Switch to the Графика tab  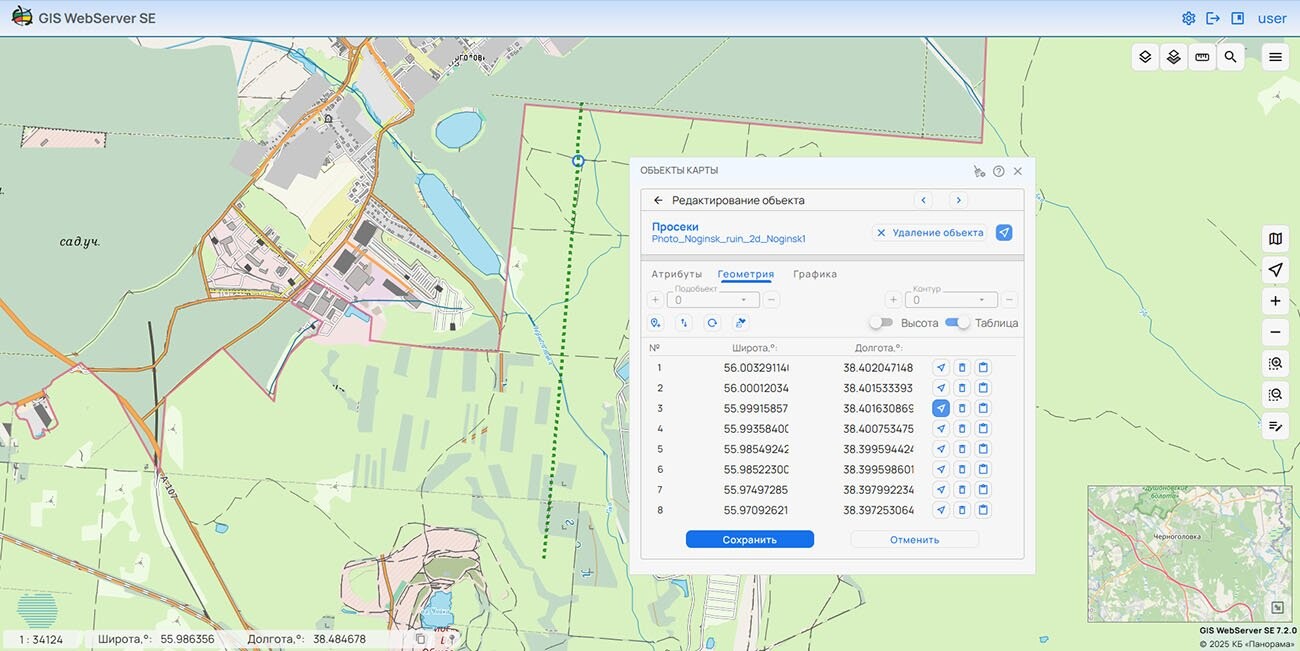click(815, 274)
